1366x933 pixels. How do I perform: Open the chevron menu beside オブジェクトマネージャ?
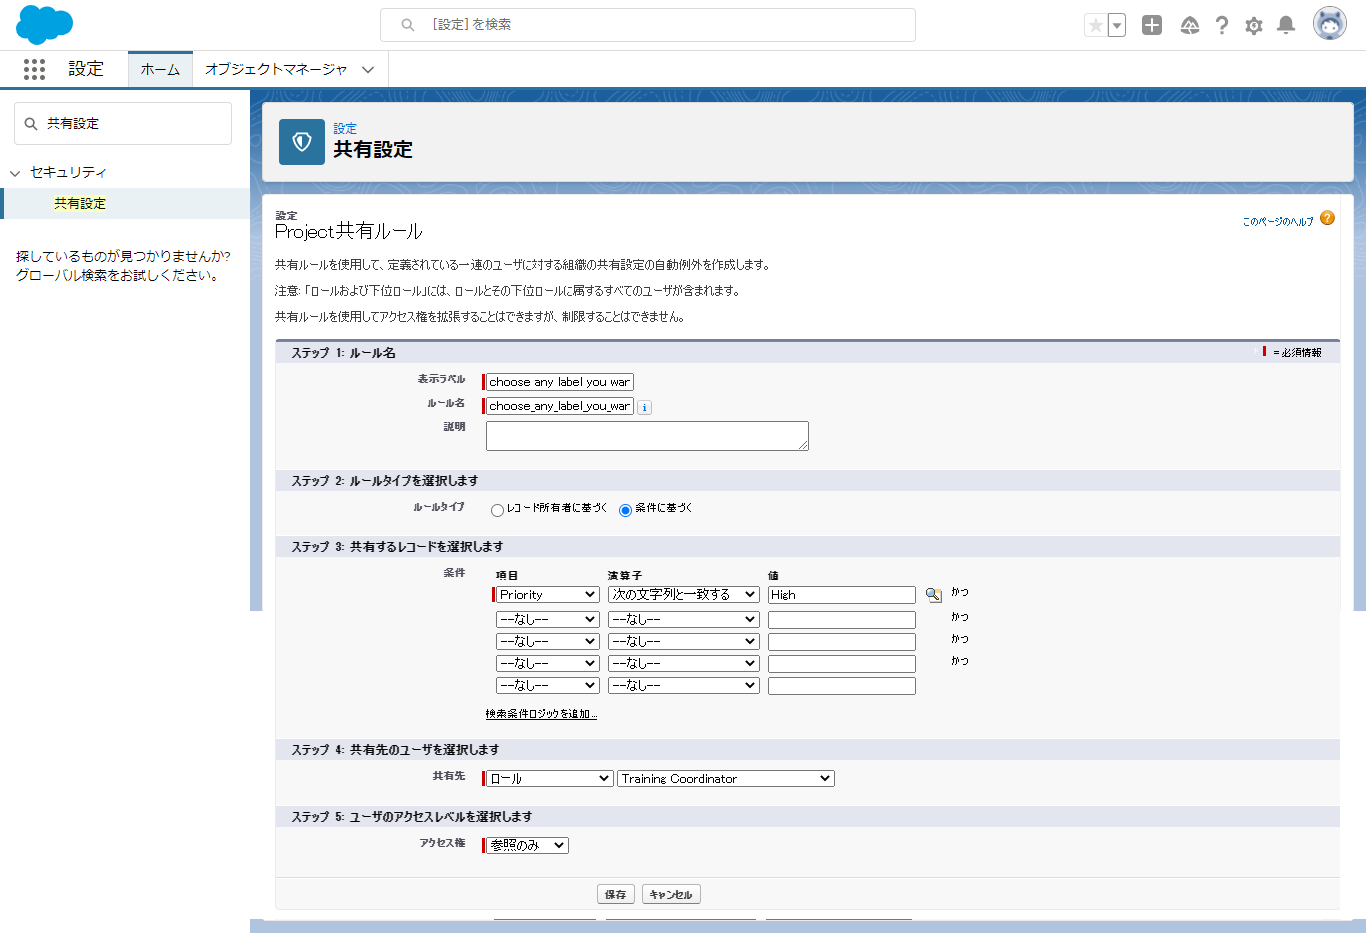point(368,69)
